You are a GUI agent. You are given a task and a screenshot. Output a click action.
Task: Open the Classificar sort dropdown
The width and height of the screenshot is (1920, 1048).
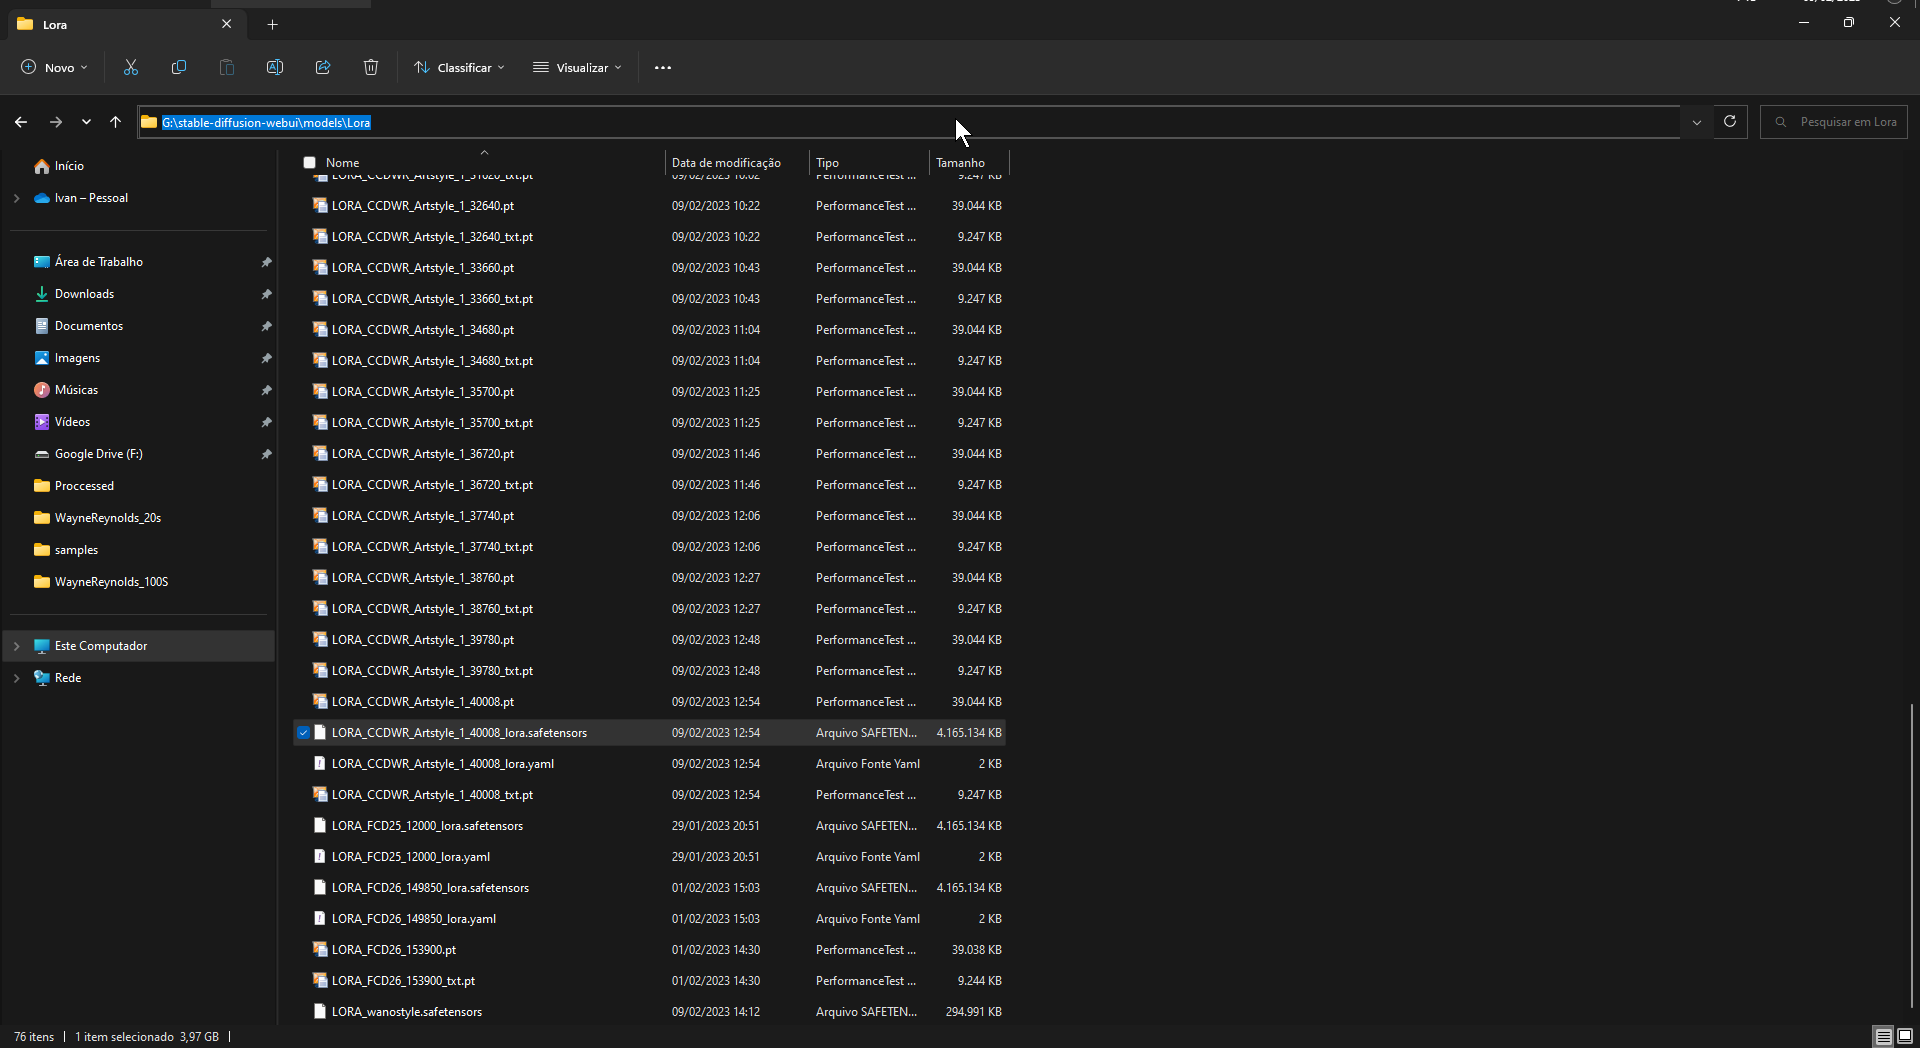458,67
